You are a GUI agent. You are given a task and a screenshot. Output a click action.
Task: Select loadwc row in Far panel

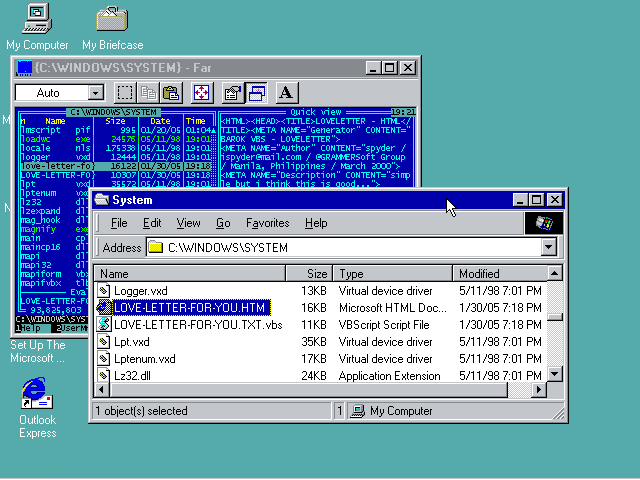pyautogui.click(x=117, y=139)
